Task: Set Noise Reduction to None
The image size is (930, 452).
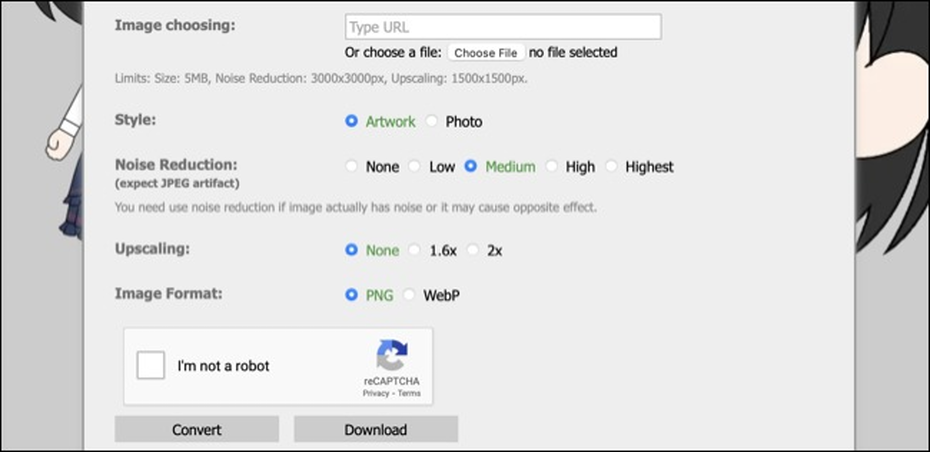Action: pyautogui.click(x=351, y=167)
